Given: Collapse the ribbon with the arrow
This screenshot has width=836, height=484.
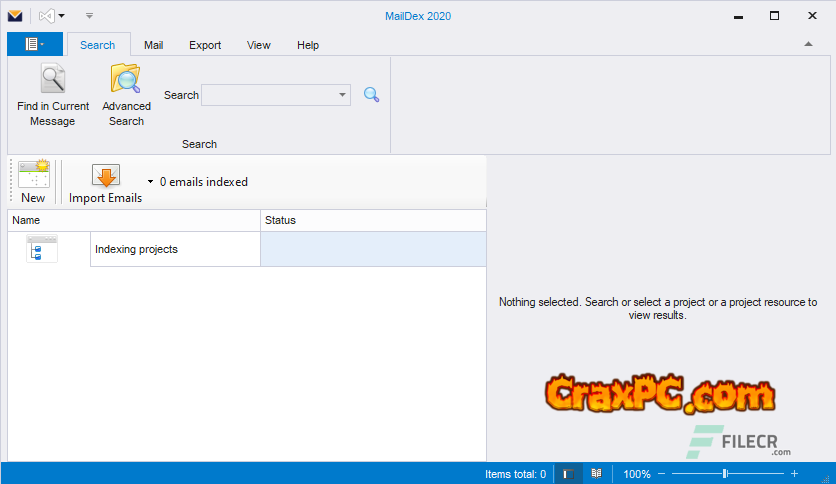Looking at the screenshot, I should click(x=808, y=45).
